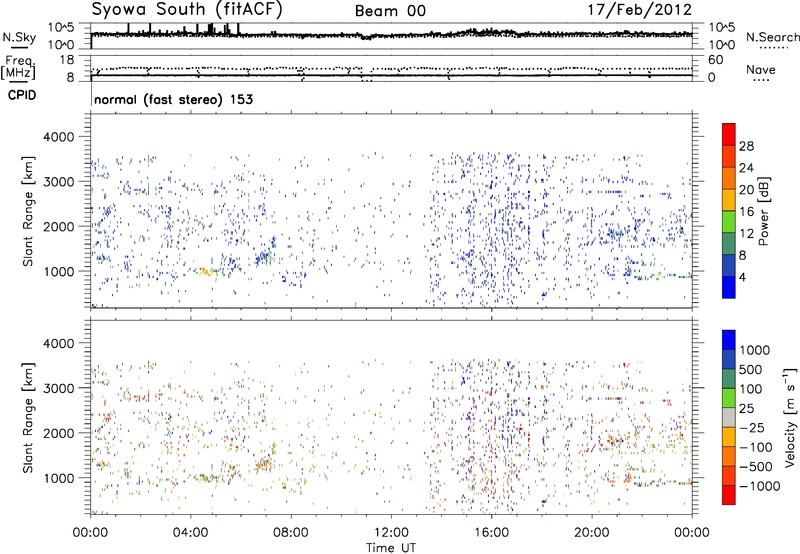Click the 'CPID' label

(x=22, y=95)
